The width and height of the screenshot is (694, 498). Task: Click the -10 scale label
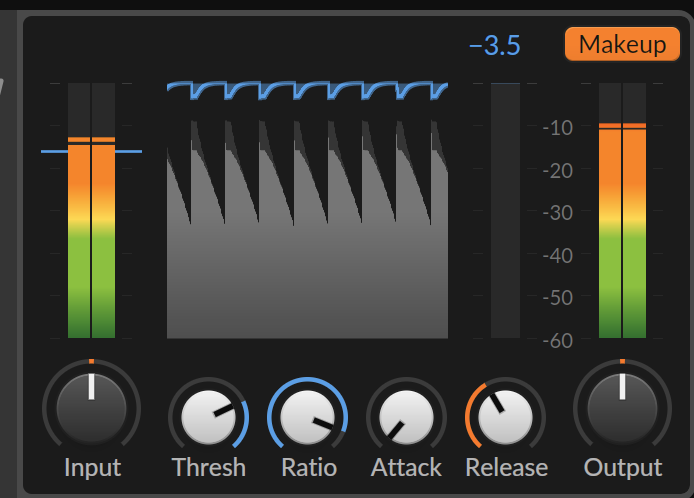click(x=558, y=128)
